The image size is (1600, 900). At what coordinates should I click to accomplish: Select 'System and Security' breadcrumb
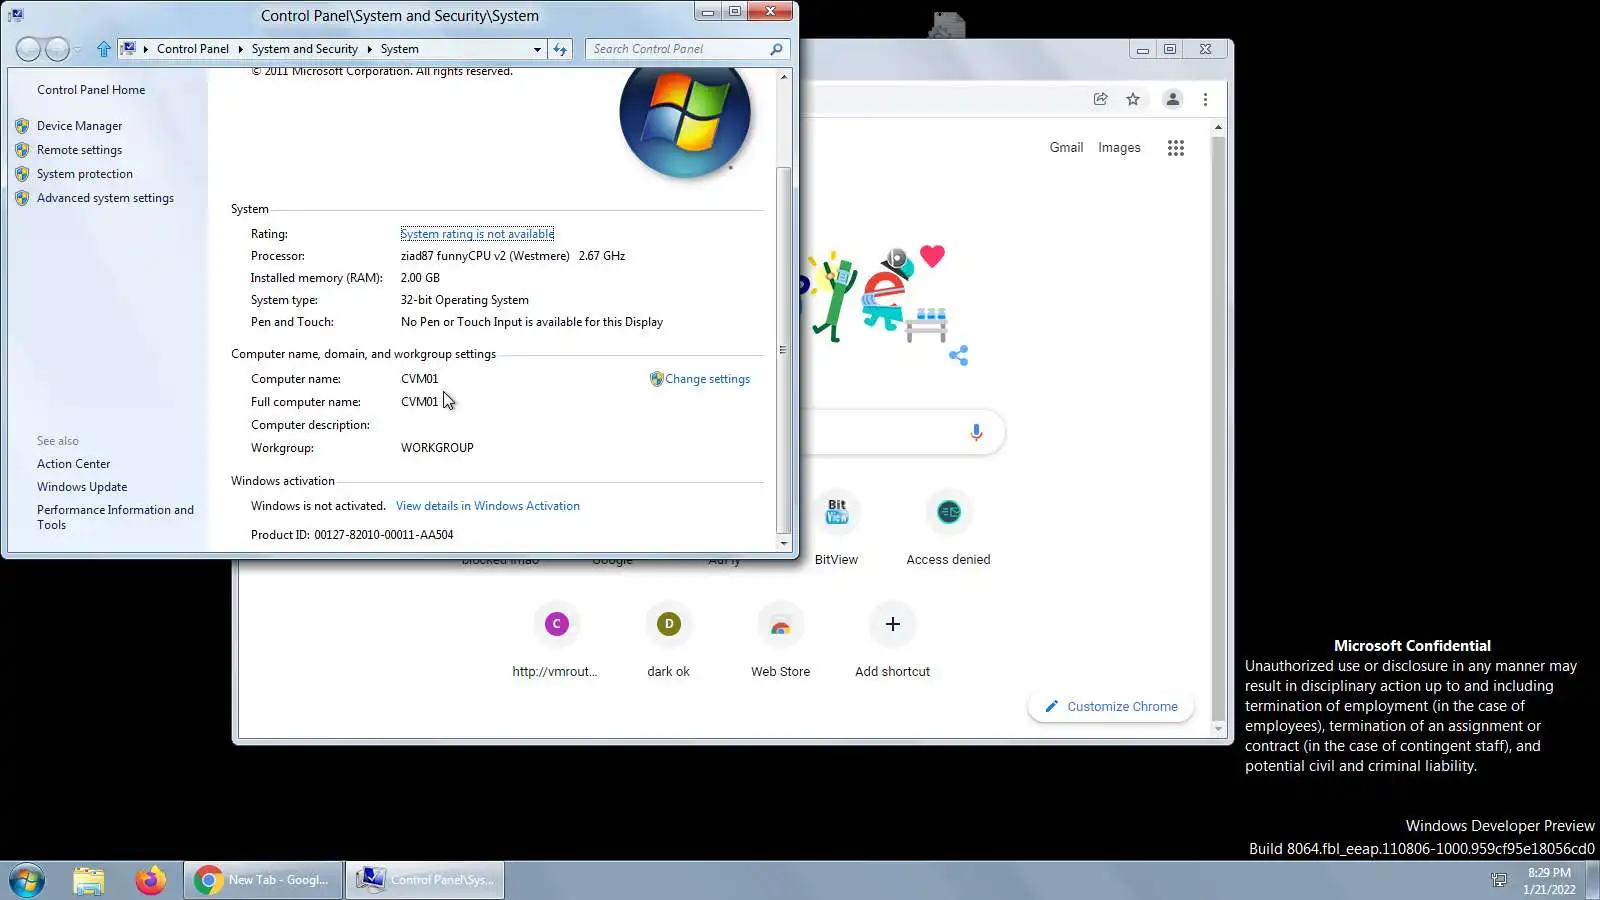304,49
